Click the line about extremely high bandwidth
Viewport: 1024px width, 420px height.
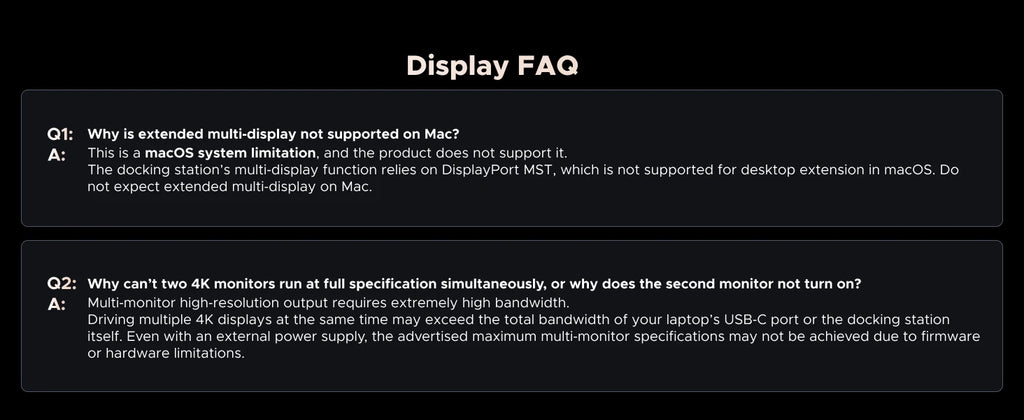click(x=328, y=303)
